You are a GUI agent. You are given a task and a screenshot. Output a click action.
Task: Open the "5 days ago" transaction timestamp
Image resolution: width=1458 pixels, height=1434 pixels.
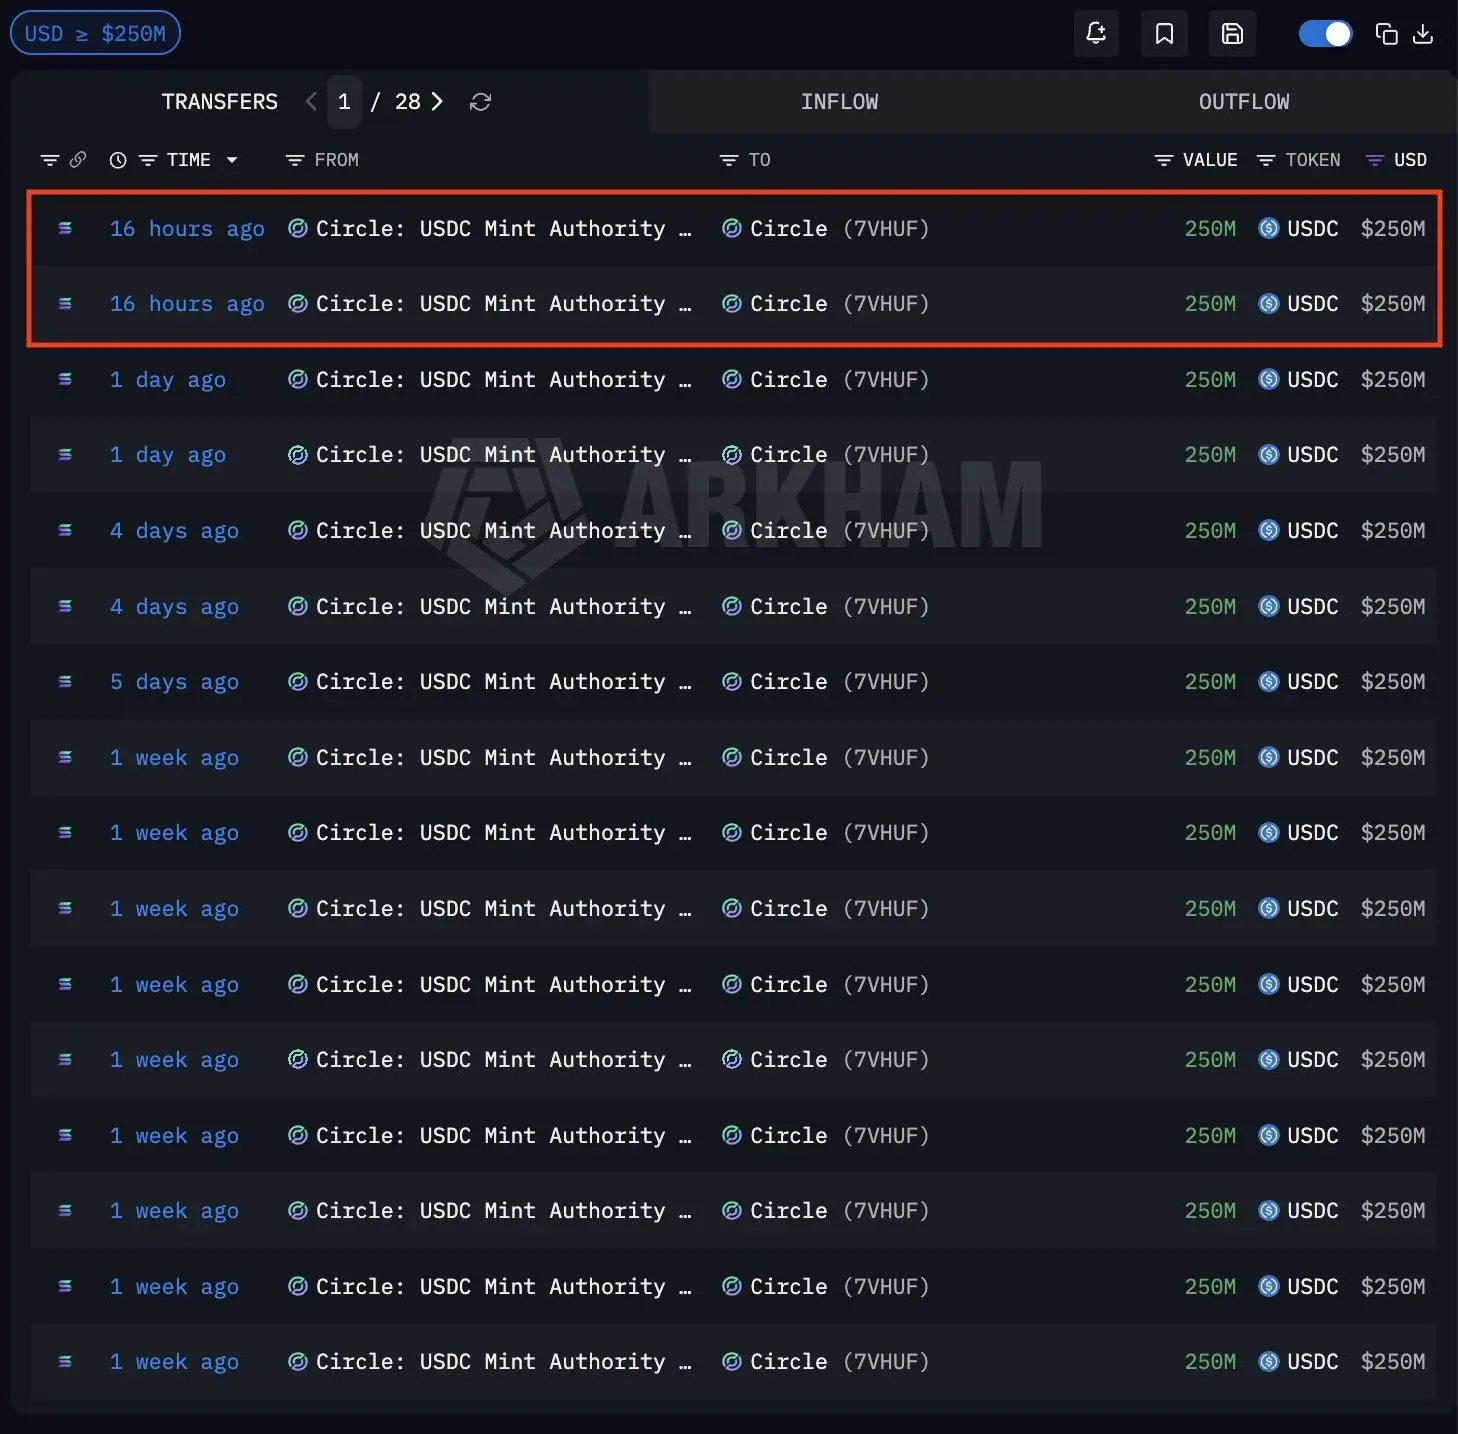[174, 682]
